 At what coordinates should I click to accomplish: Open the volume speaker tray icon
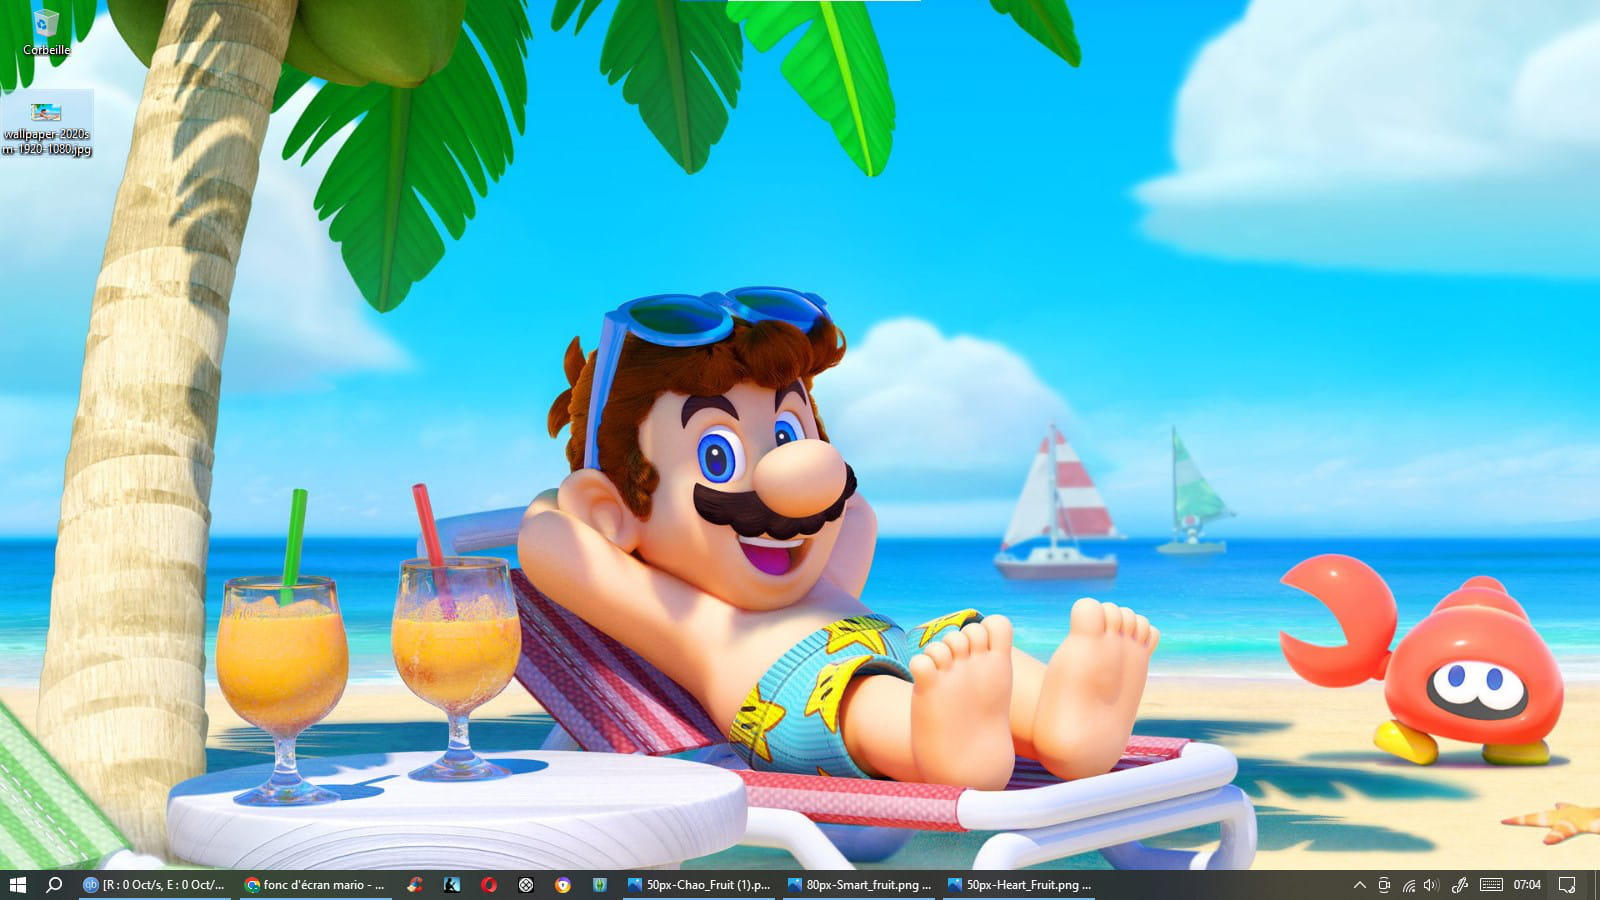pyautogui.click(x=1431, y=884)
